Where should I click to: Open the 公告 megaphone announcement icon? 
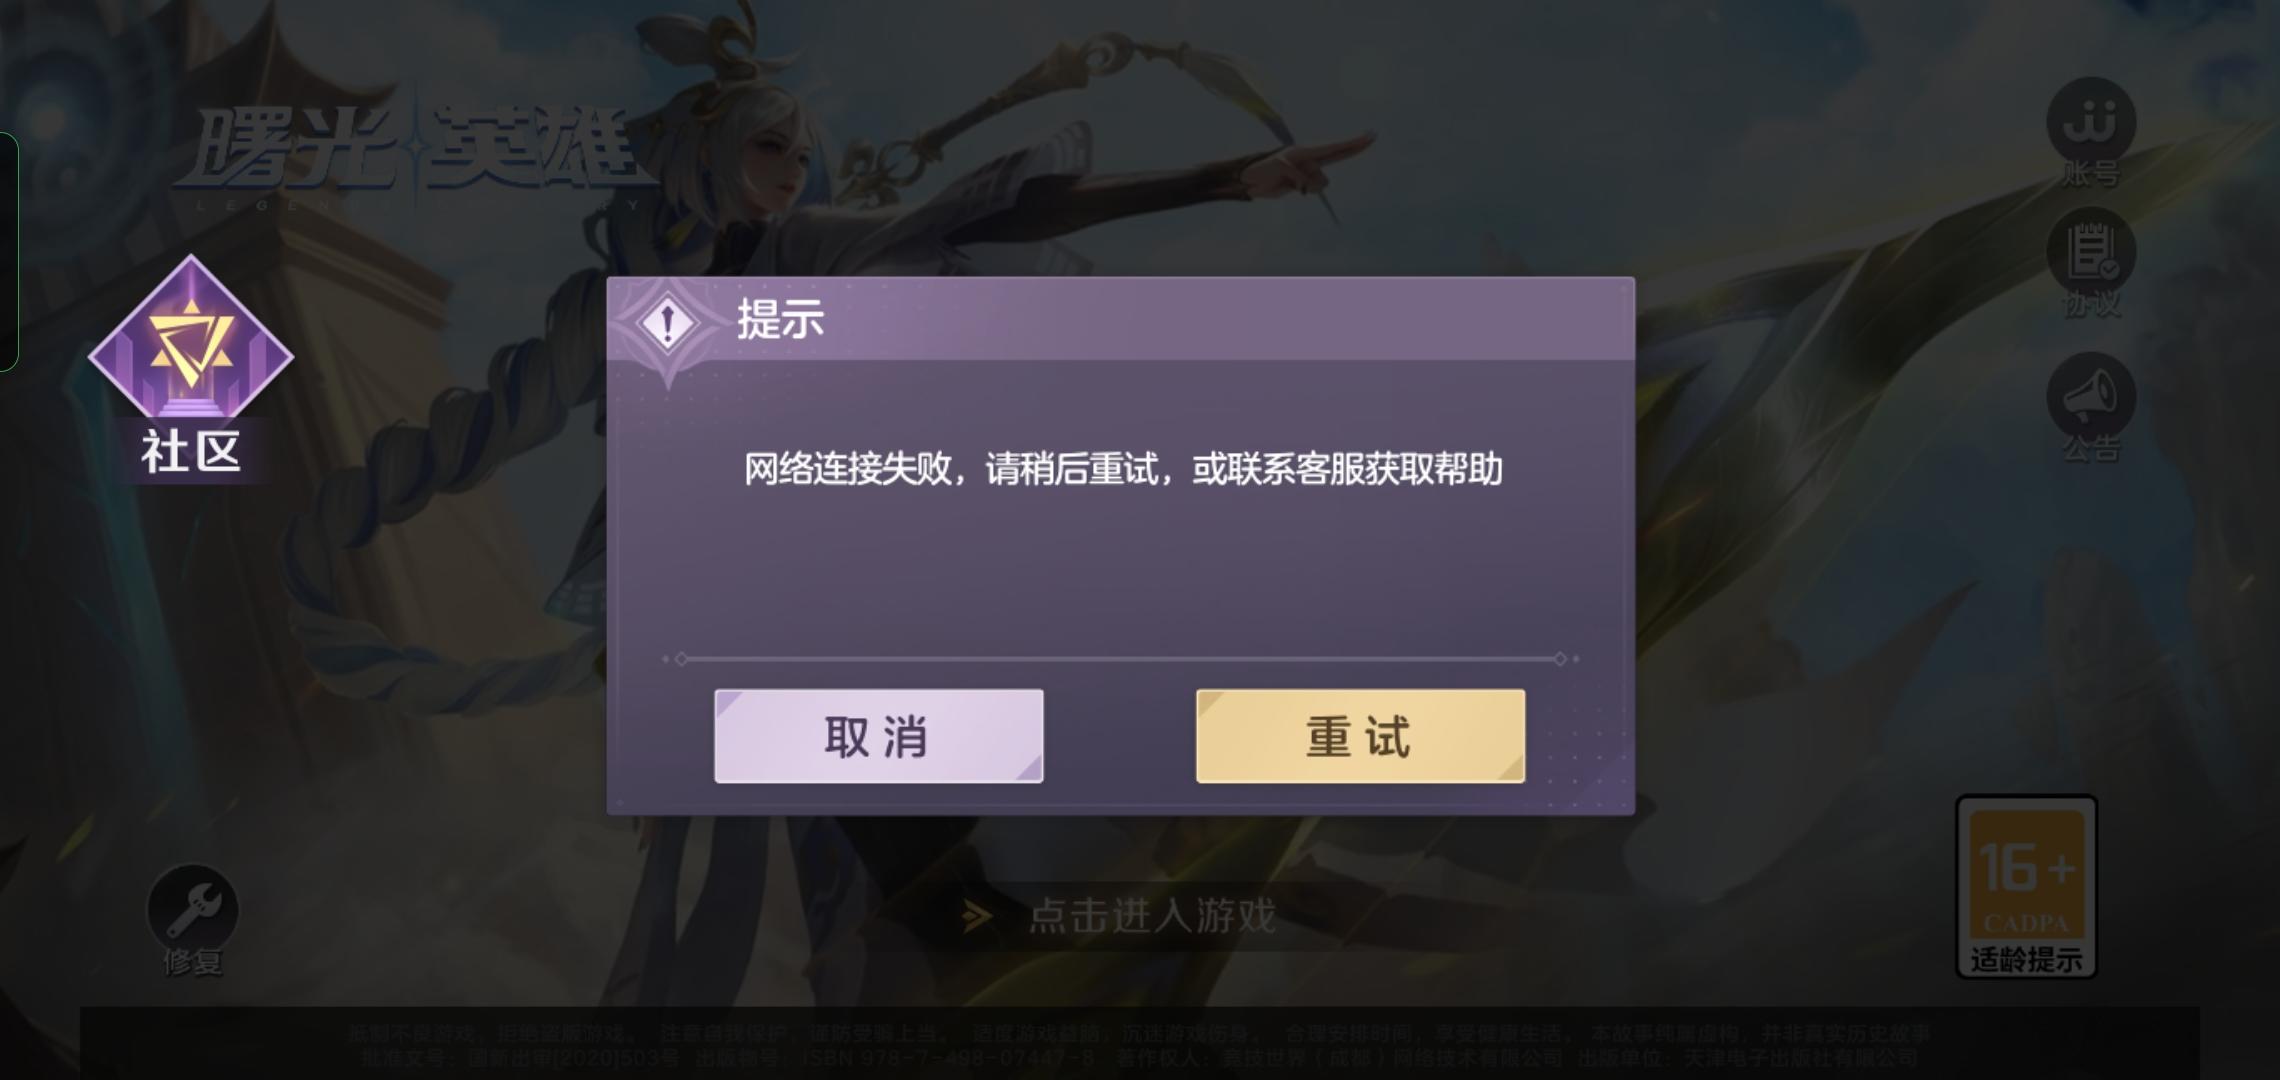tap(2091, 397)
